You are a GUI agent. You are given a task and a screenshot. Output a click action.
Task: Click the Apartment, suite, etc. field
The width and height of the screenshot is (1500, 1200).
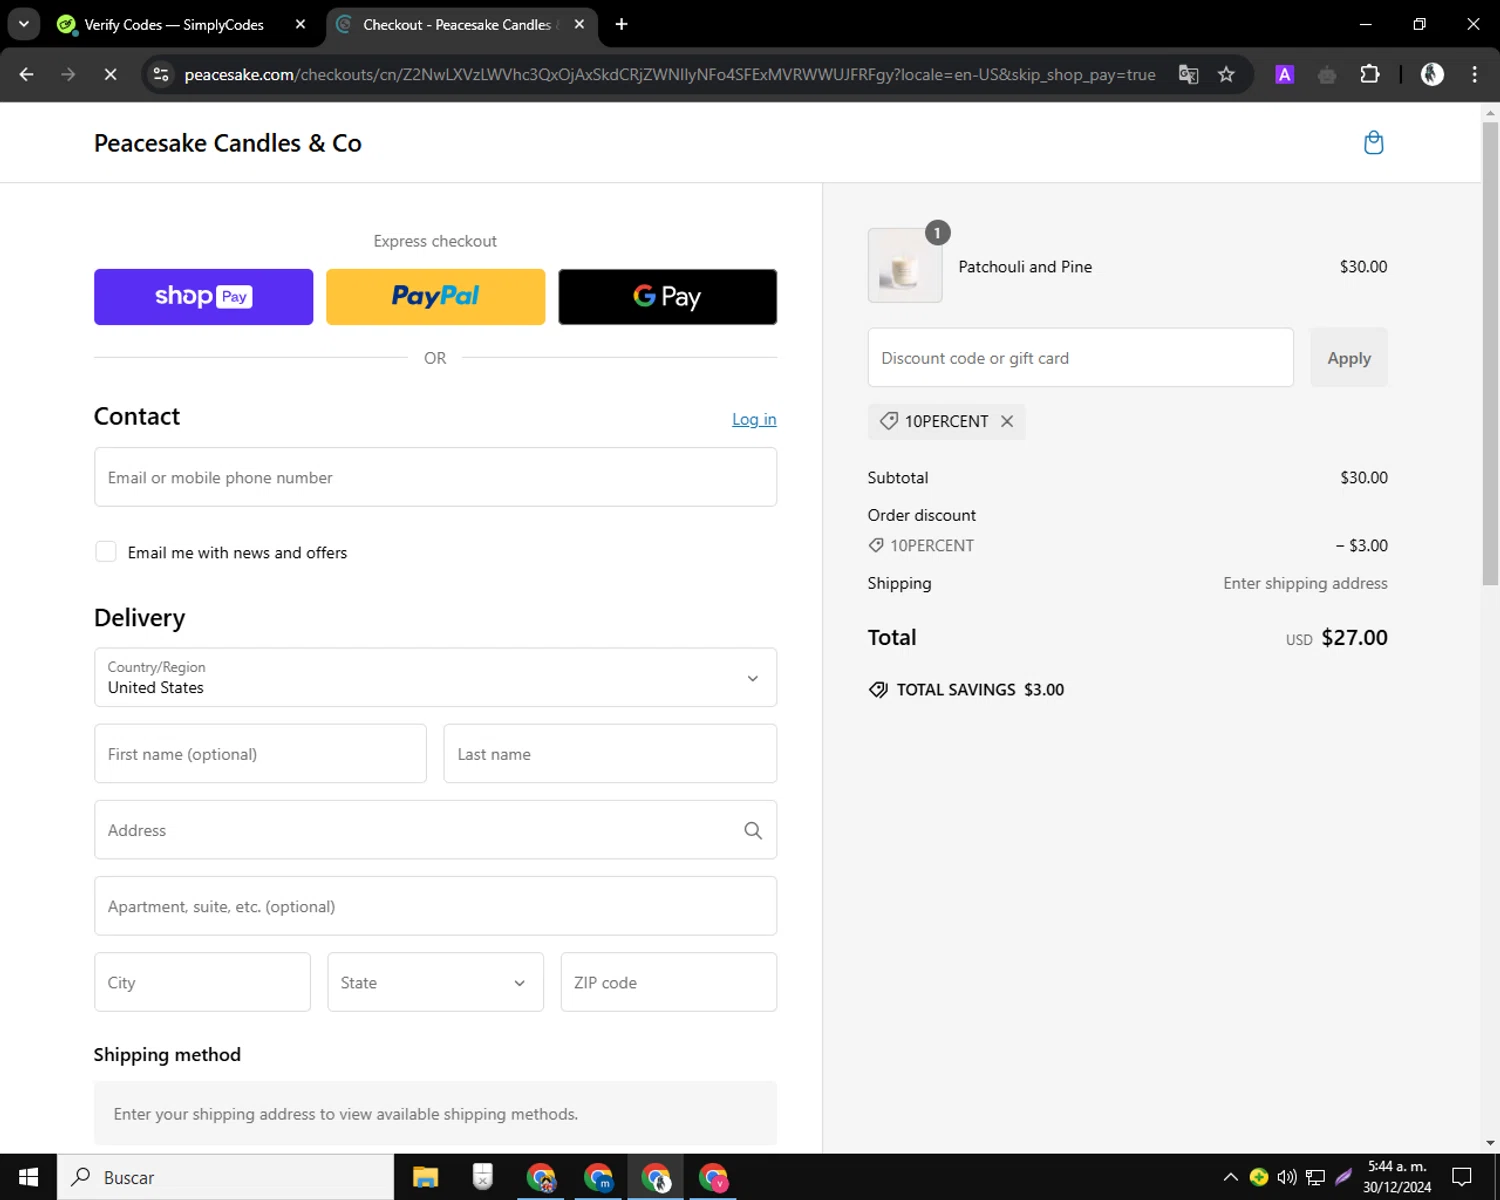point(435,906)
